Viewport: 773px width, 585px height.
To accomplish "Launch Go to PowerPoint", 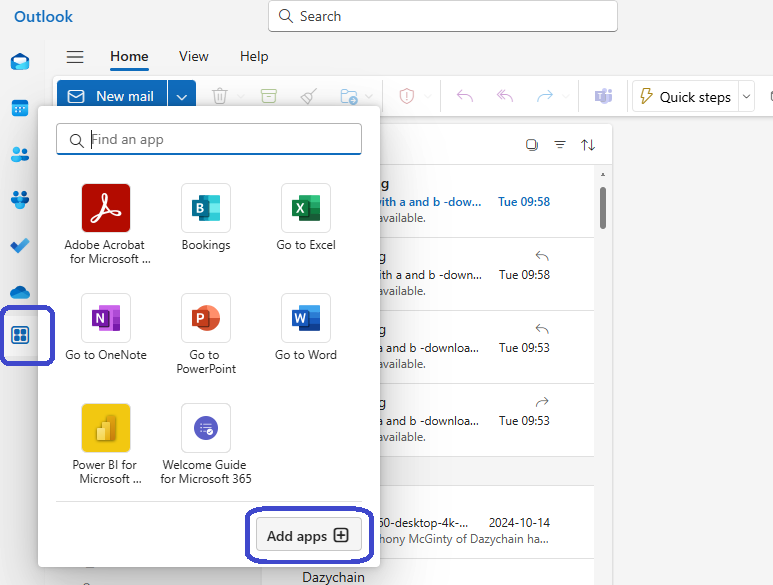I will pos(206,318).
